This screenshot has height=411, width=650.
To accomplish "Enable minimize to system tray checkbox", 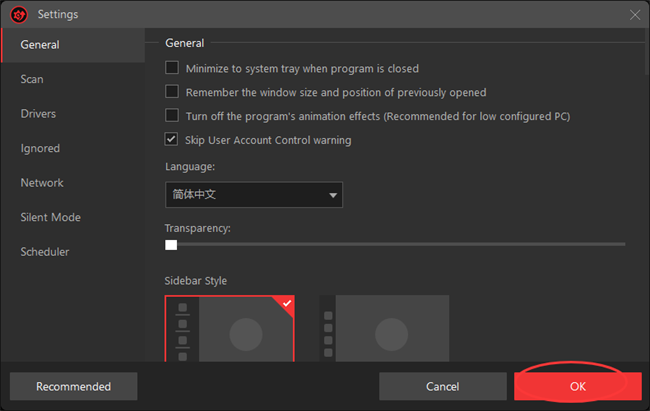I will point(172,68).
